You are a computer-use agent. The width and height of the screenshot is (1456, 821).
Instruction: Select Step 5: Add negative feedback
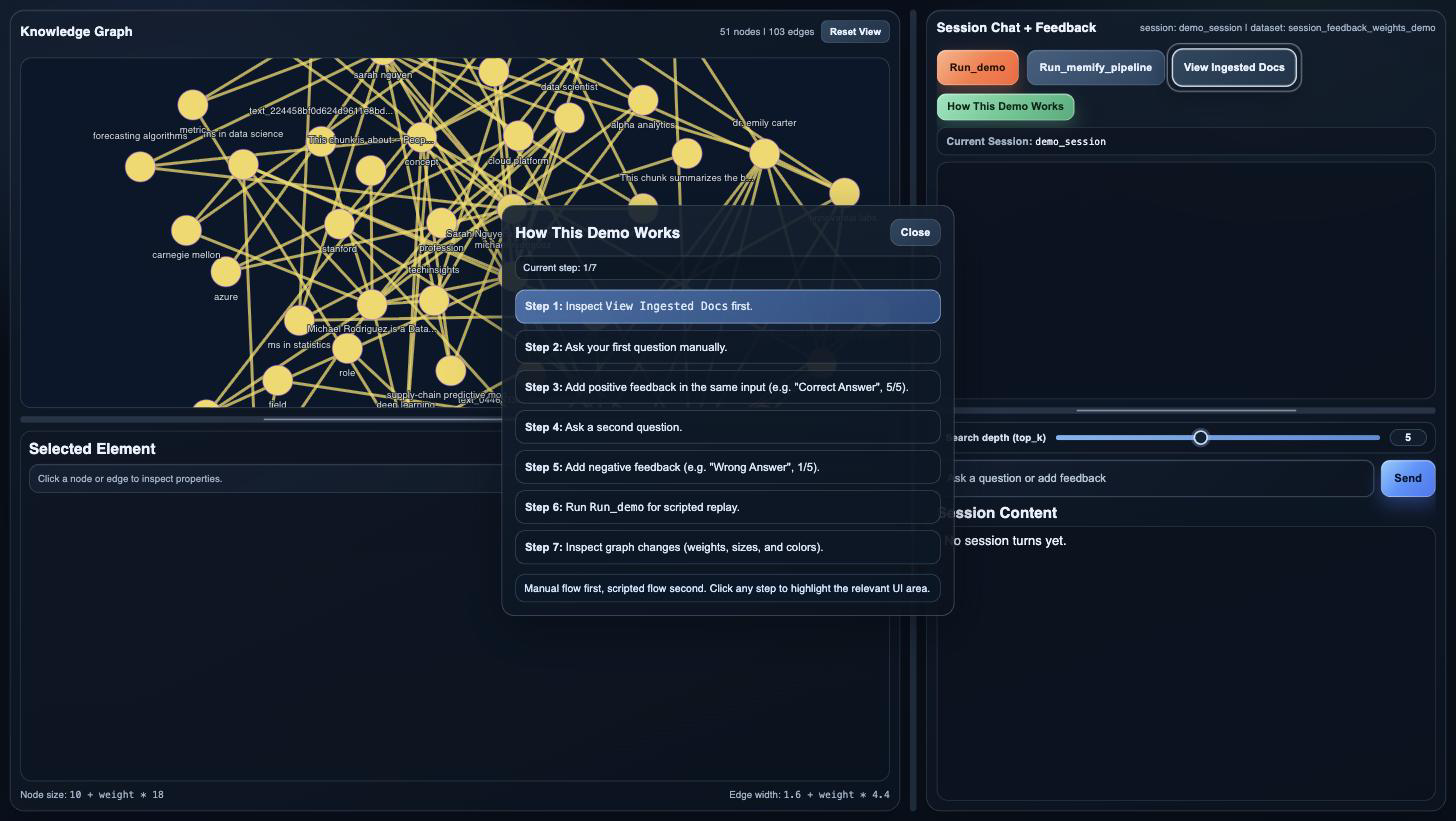click(x=728, y=467)
